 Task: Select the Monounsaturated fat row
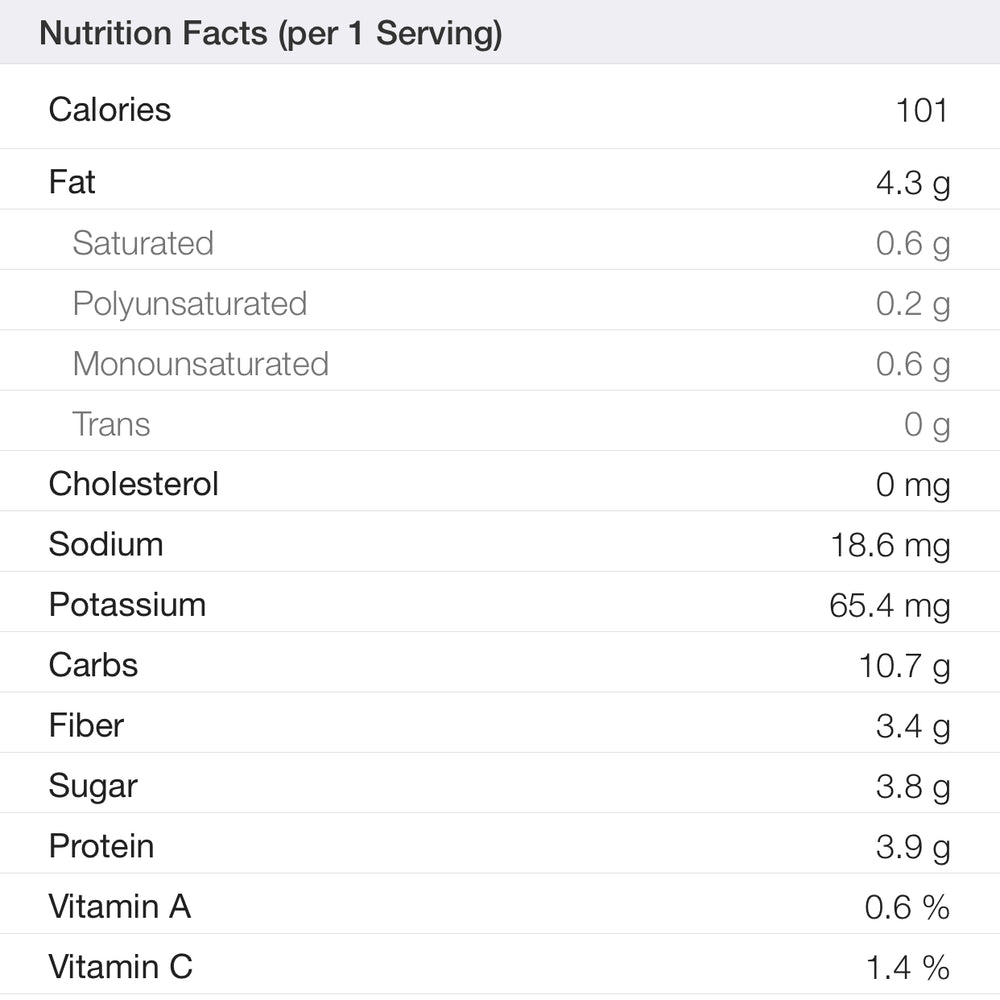200,363
